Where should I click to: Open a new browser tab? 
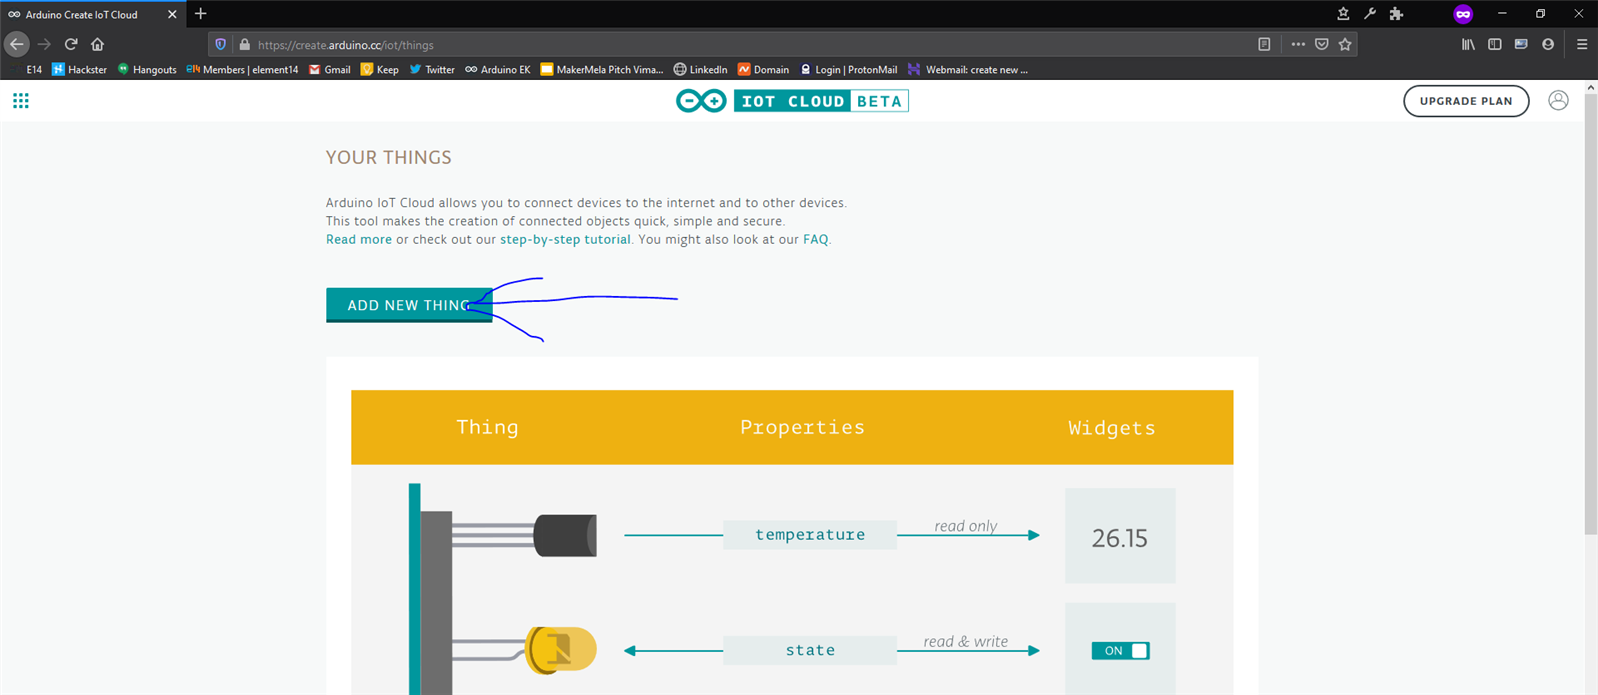[201, 14]
